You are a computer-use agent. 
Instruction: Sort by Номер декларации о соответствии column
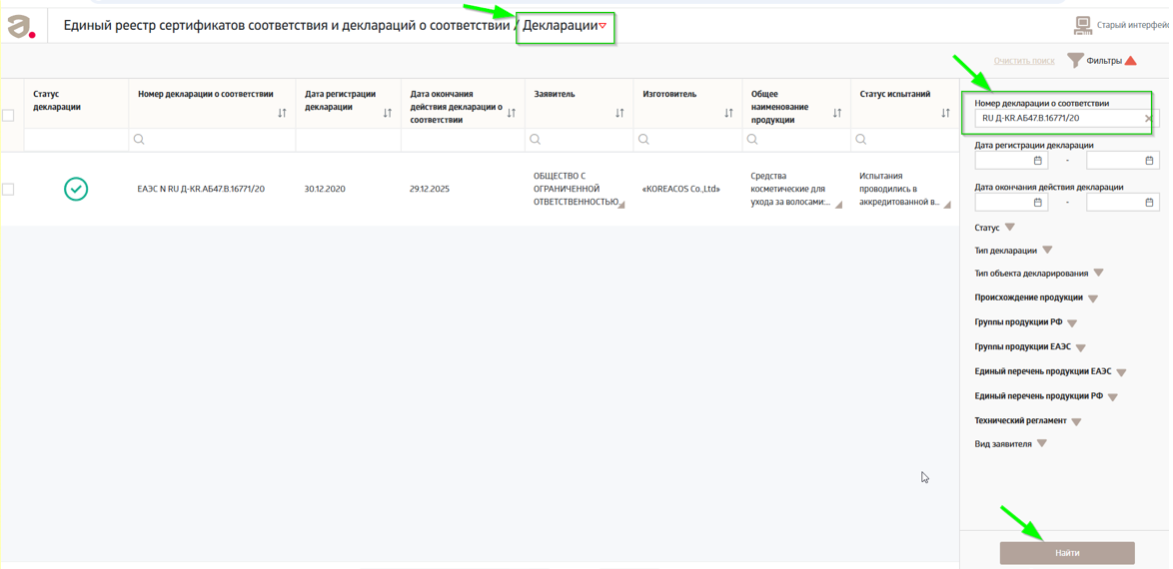click(x=283, y=113)
